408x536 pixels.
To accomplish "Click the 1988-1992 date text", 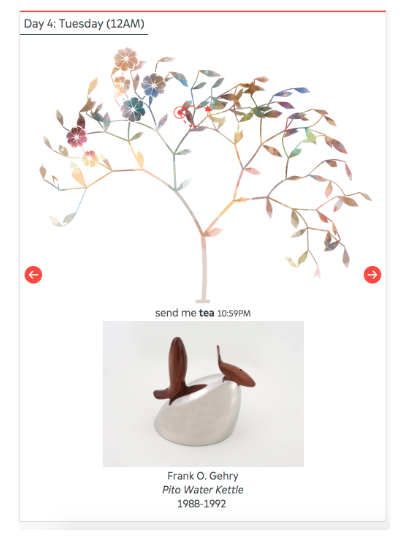I will click(x=202, y=504).
